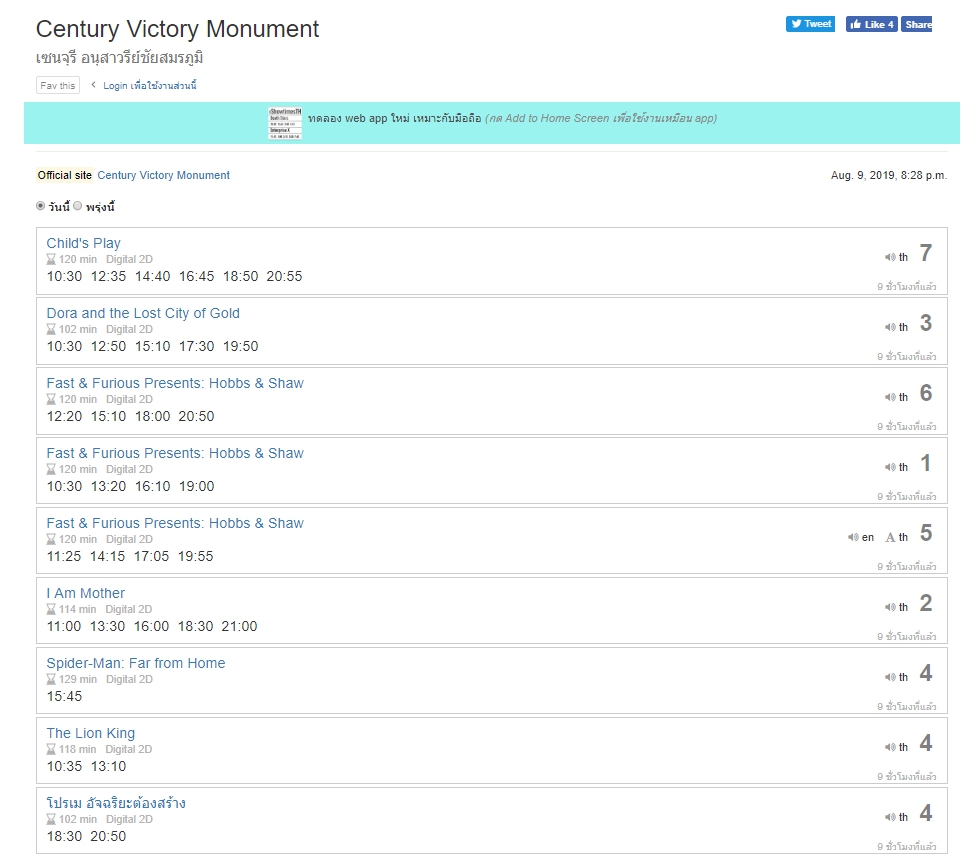Viewport: 980px width, 862px height.
Task: Click the Facebook Like button
Action: pyautogui.click(x=871, y=24)
